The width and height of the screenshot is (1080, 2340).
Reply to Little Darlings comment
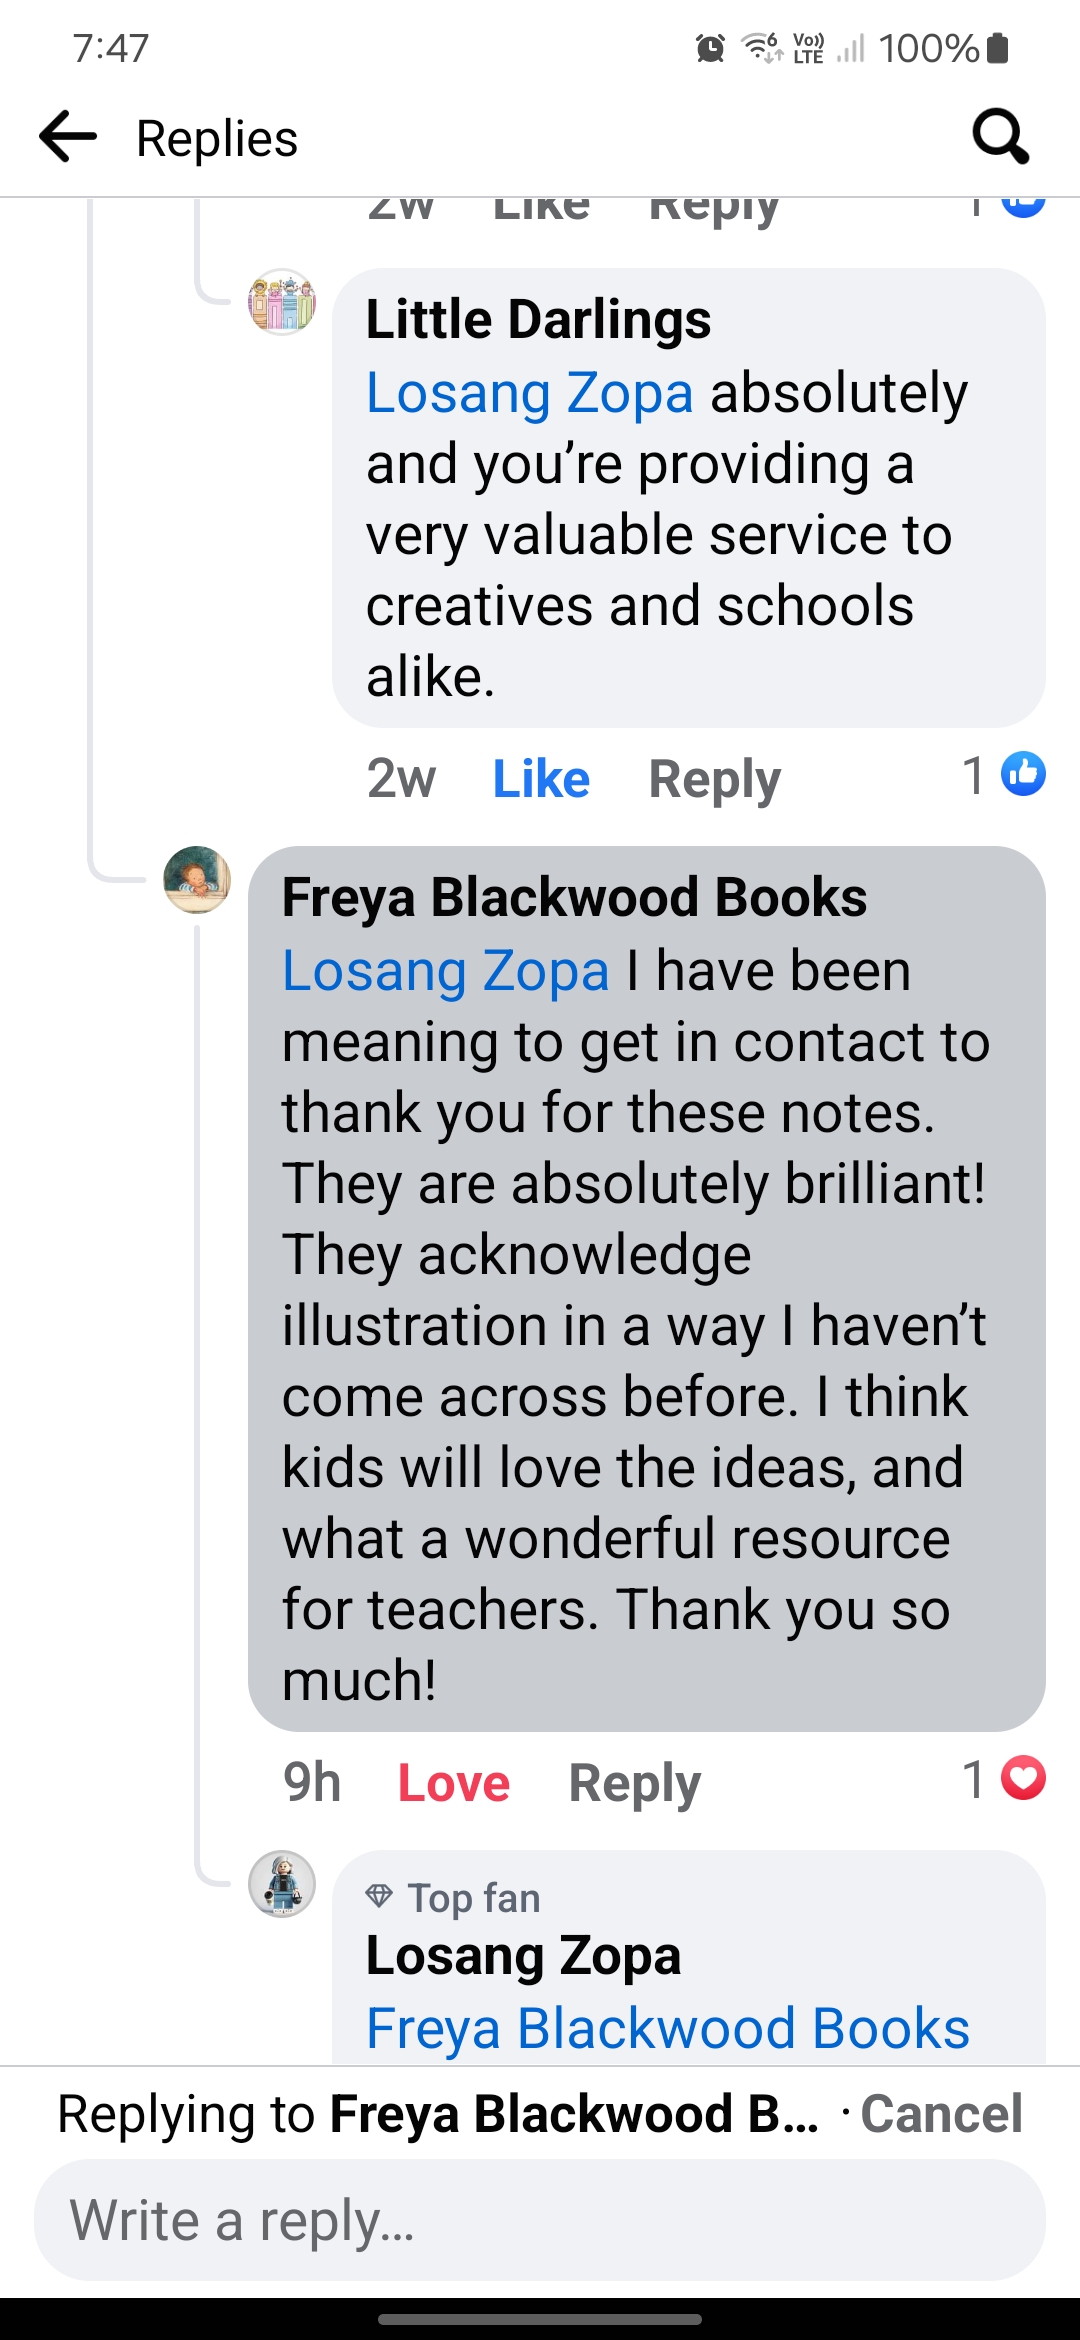714,778
